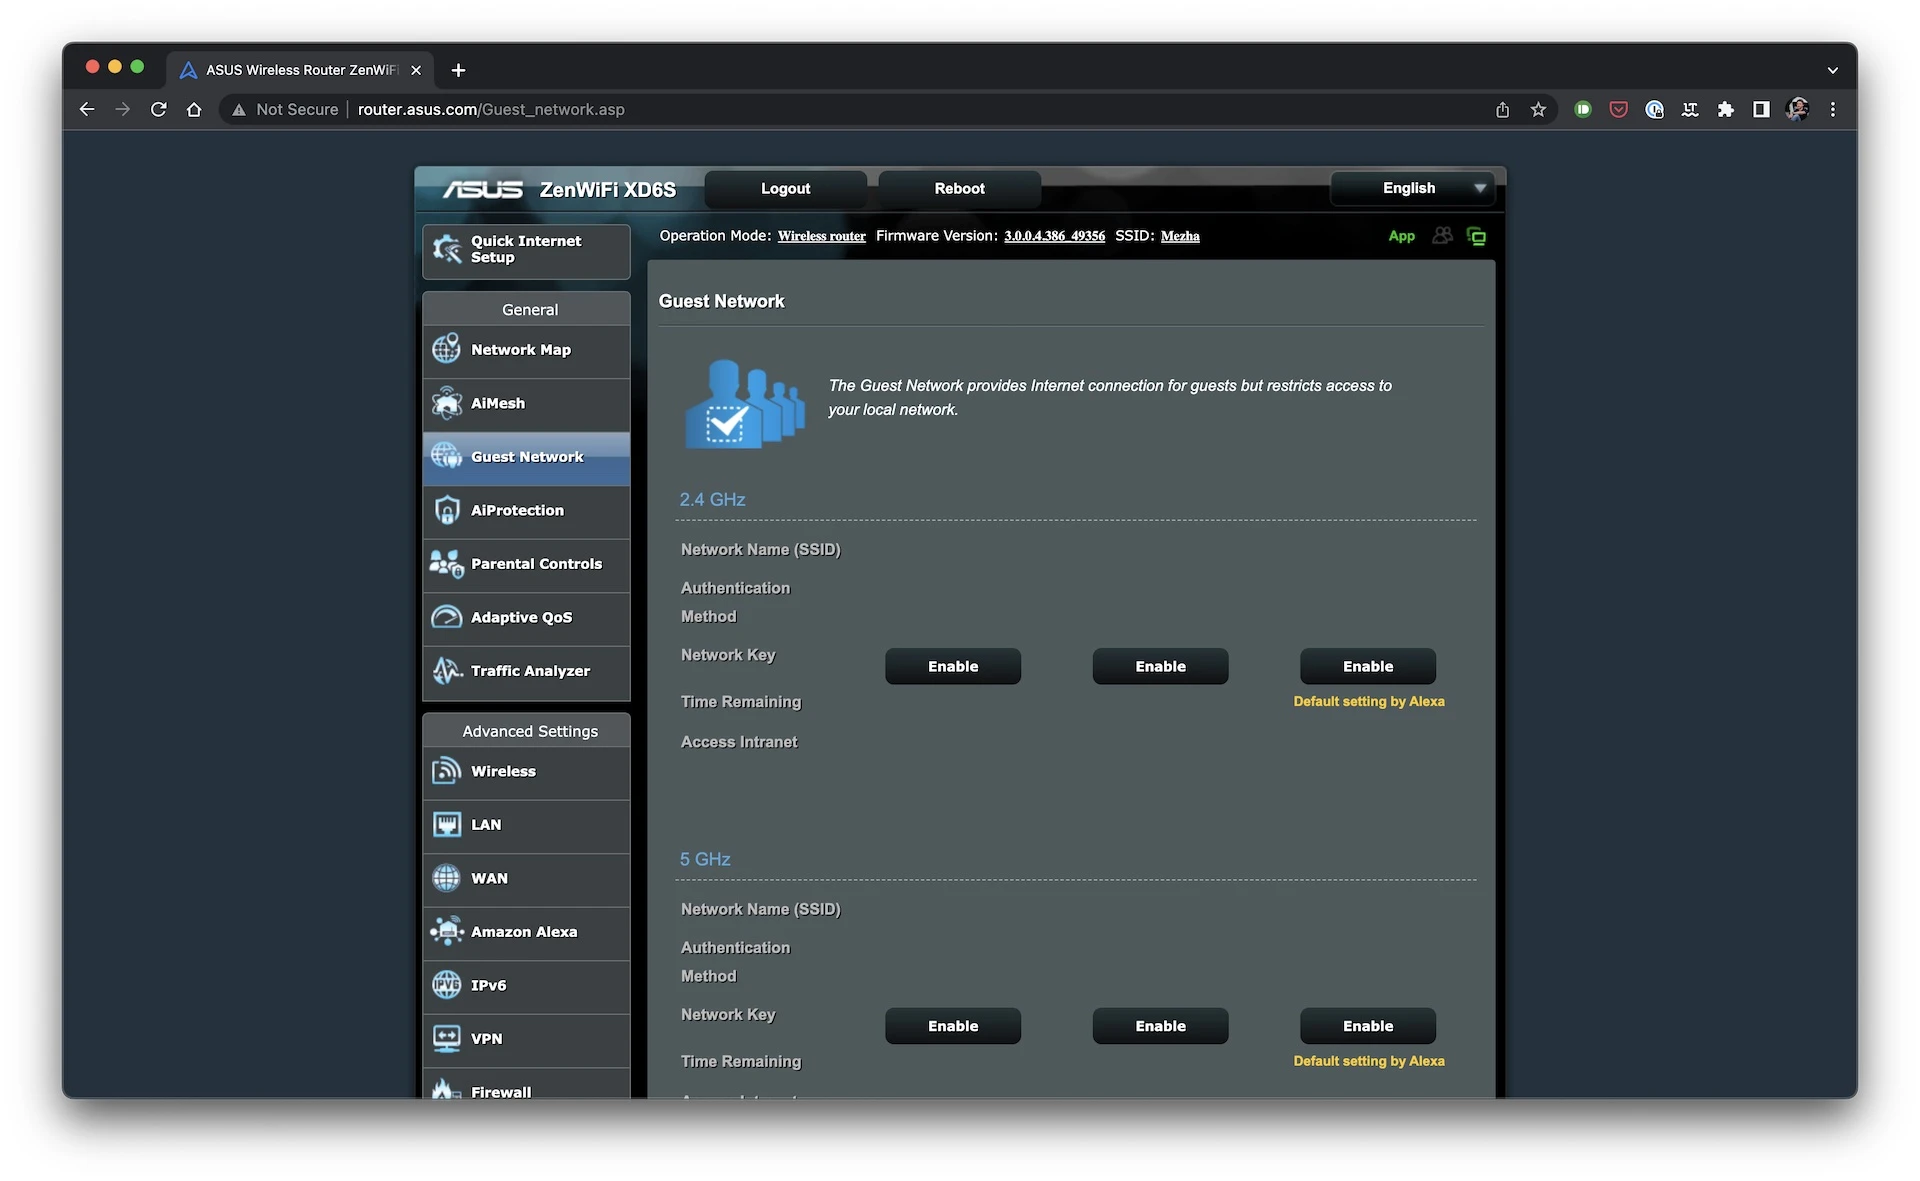Go back with the browser back arrow
This screenshot has width=1920, height=1181.
(87, 110)
